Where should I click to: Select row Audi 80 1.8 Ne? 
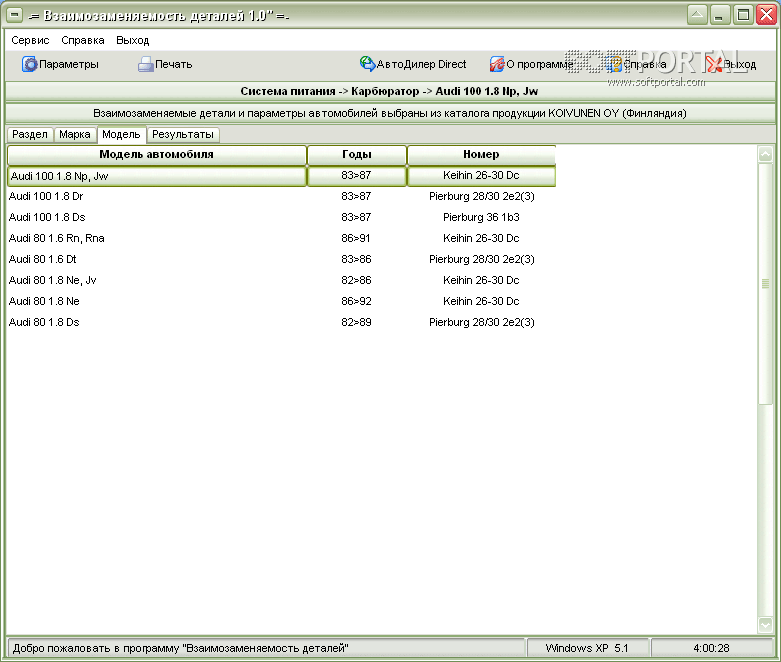(x=281, y=301)
